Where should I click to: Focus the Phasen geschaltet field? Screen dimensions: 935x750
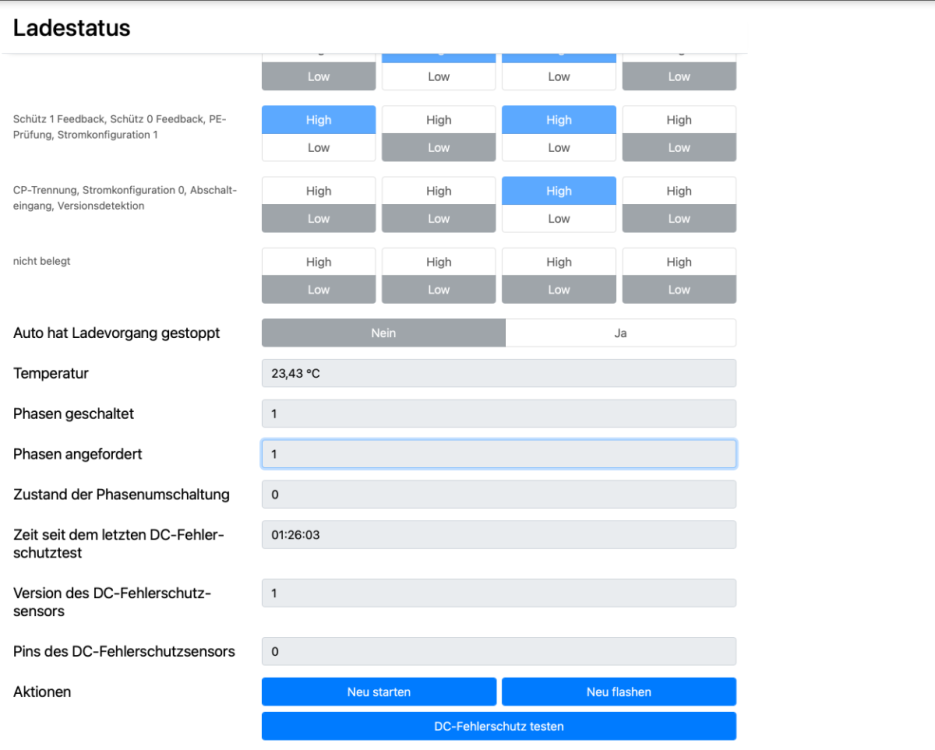498,414
